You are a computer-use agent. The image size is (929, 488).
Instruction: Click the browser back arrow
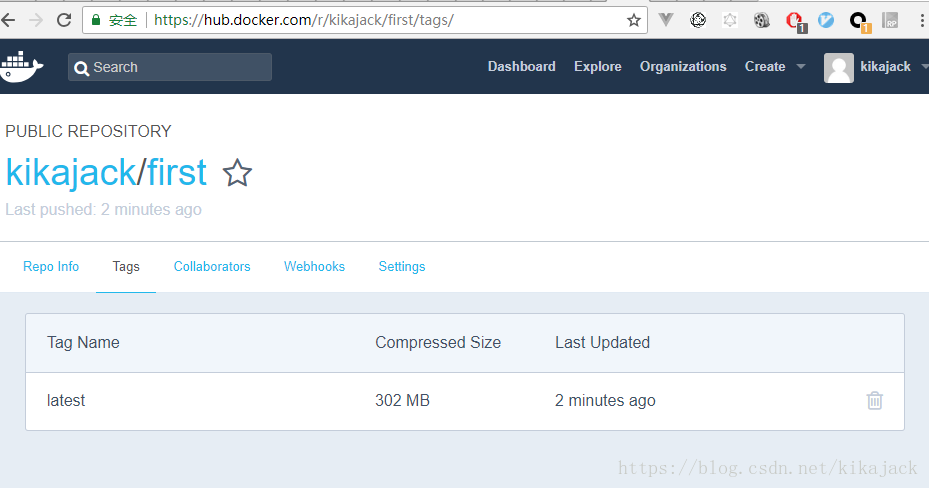(8, 20)
